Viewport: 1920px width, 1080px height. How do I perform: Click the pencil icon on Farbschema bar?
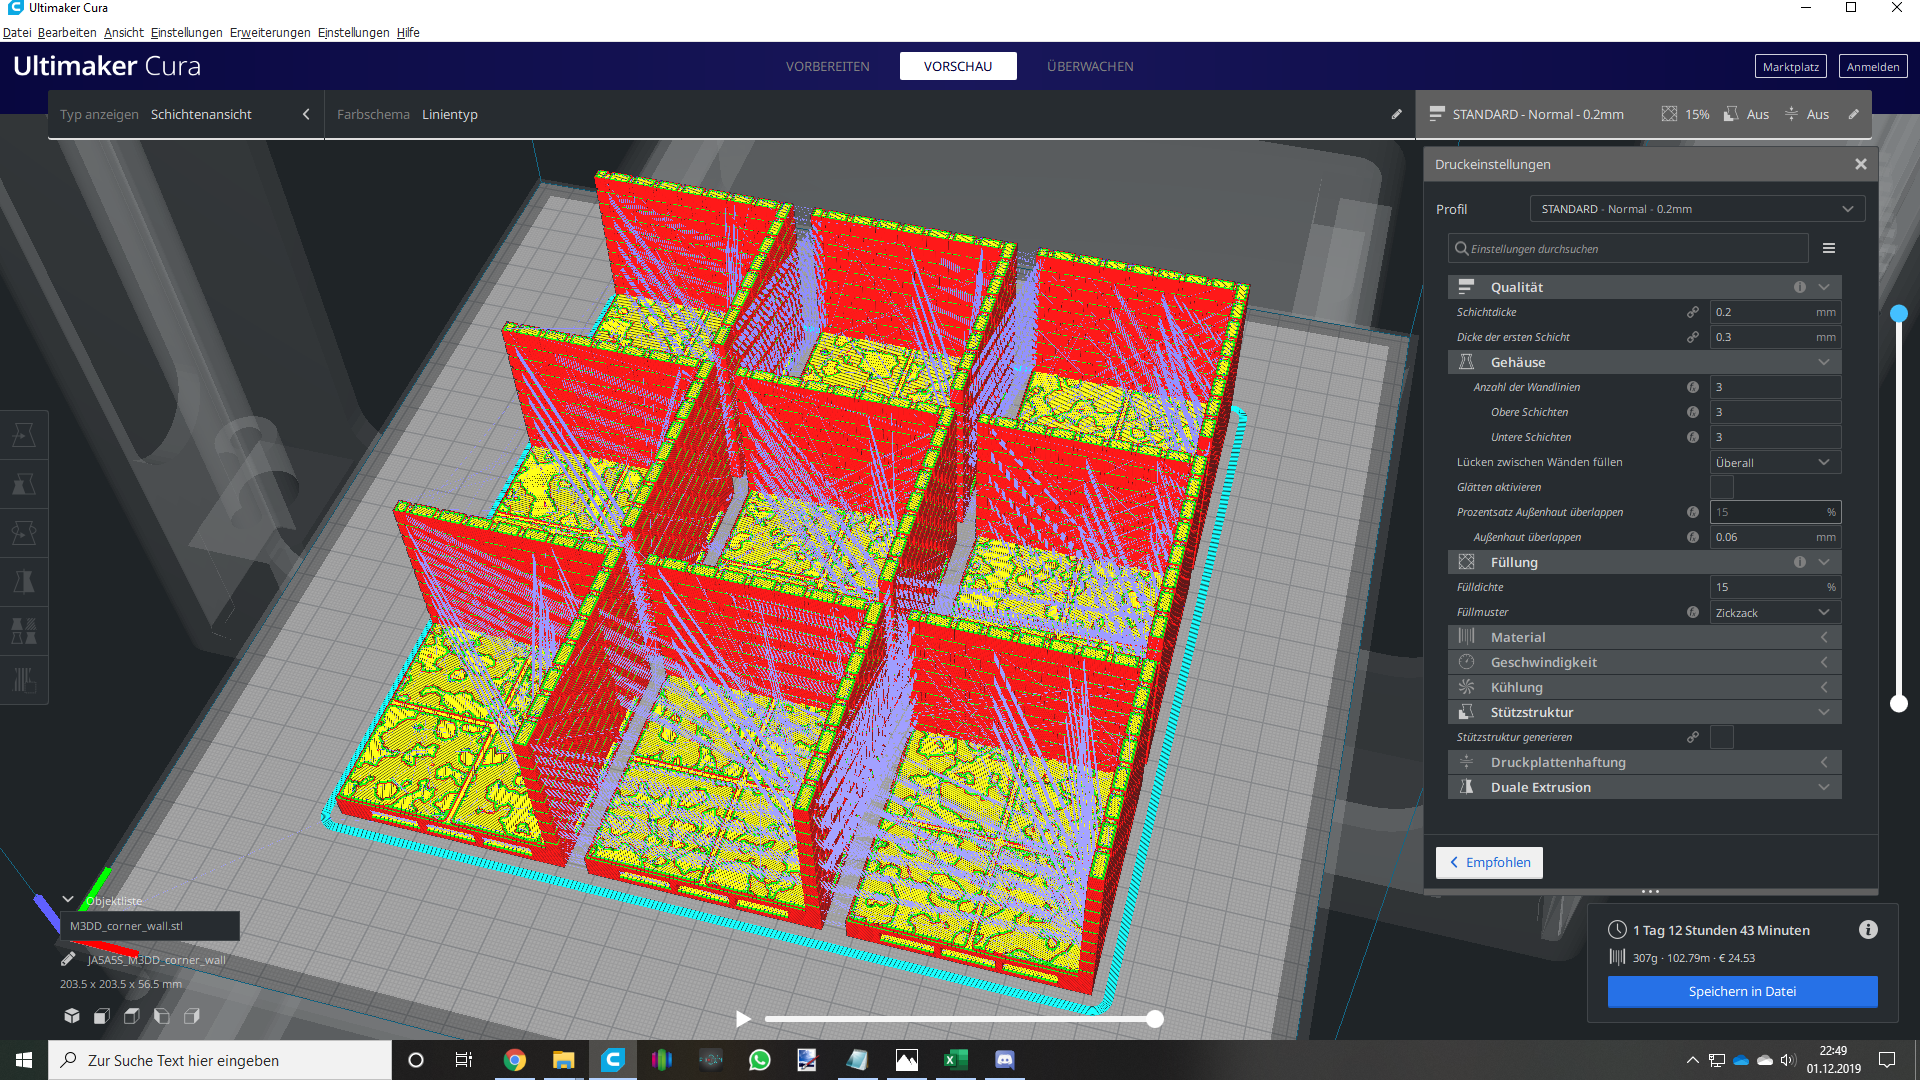1396,114
